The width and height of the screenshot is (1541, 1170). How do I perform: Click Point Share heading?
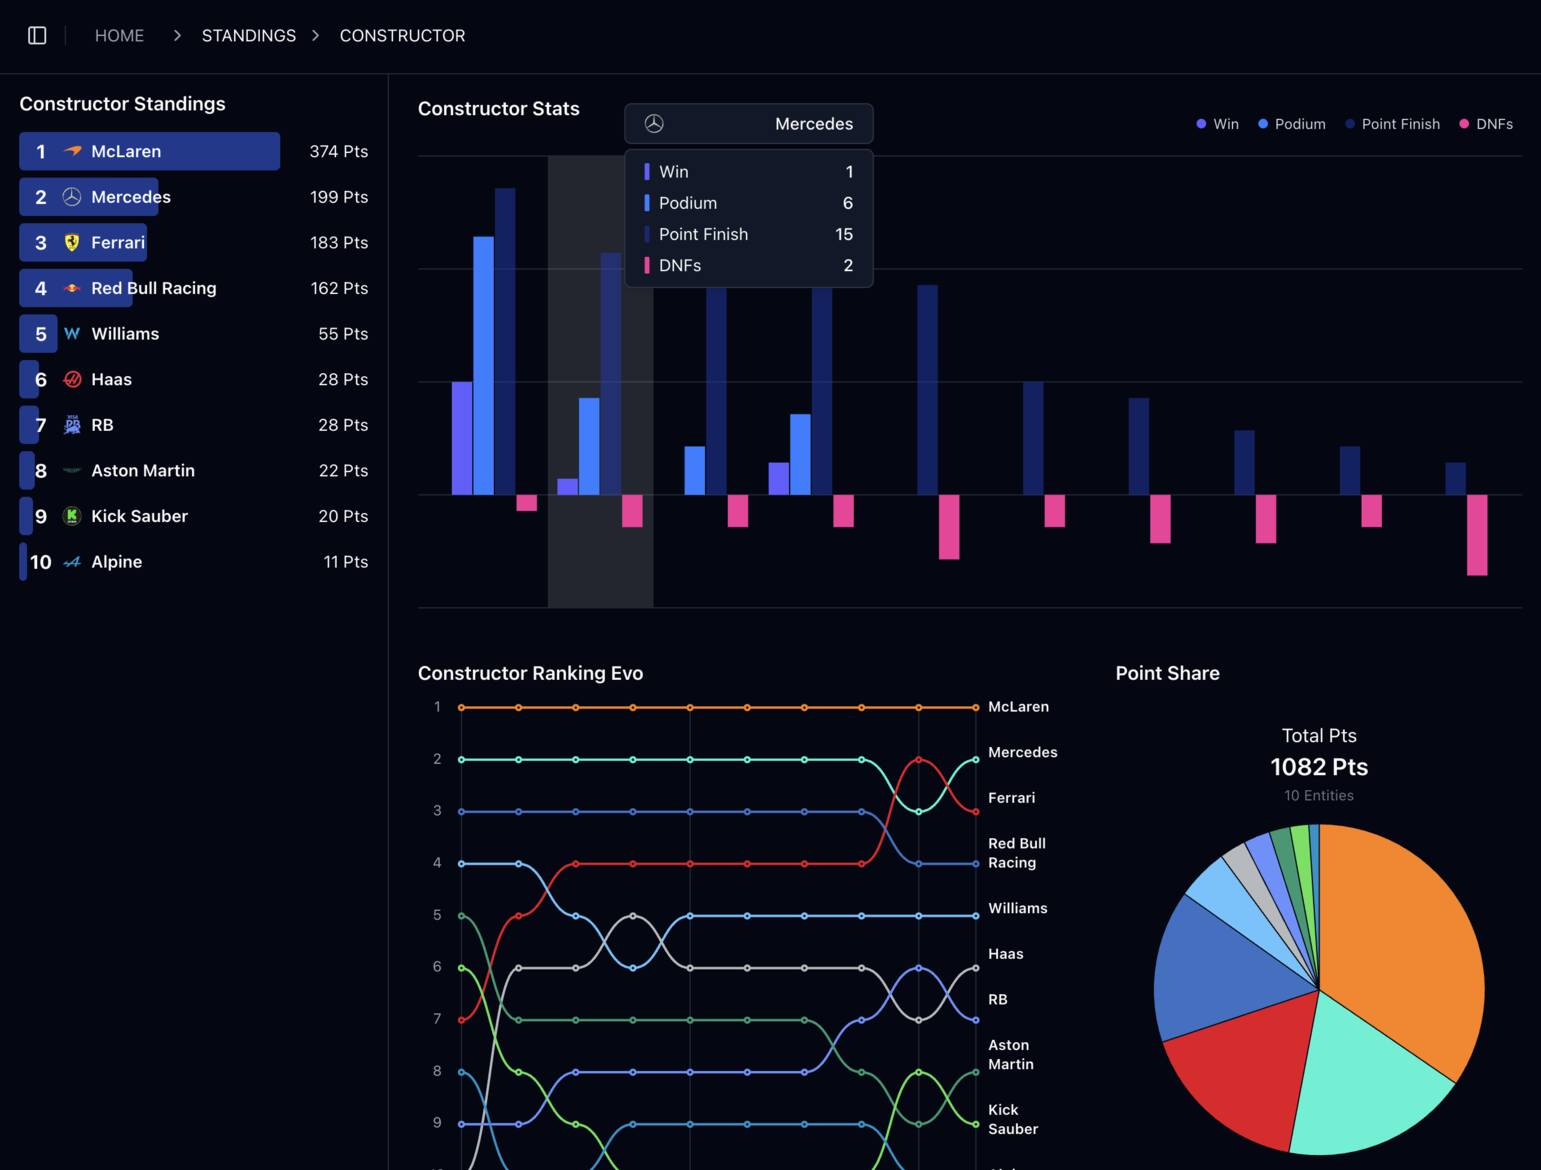tap(1167, 673)
